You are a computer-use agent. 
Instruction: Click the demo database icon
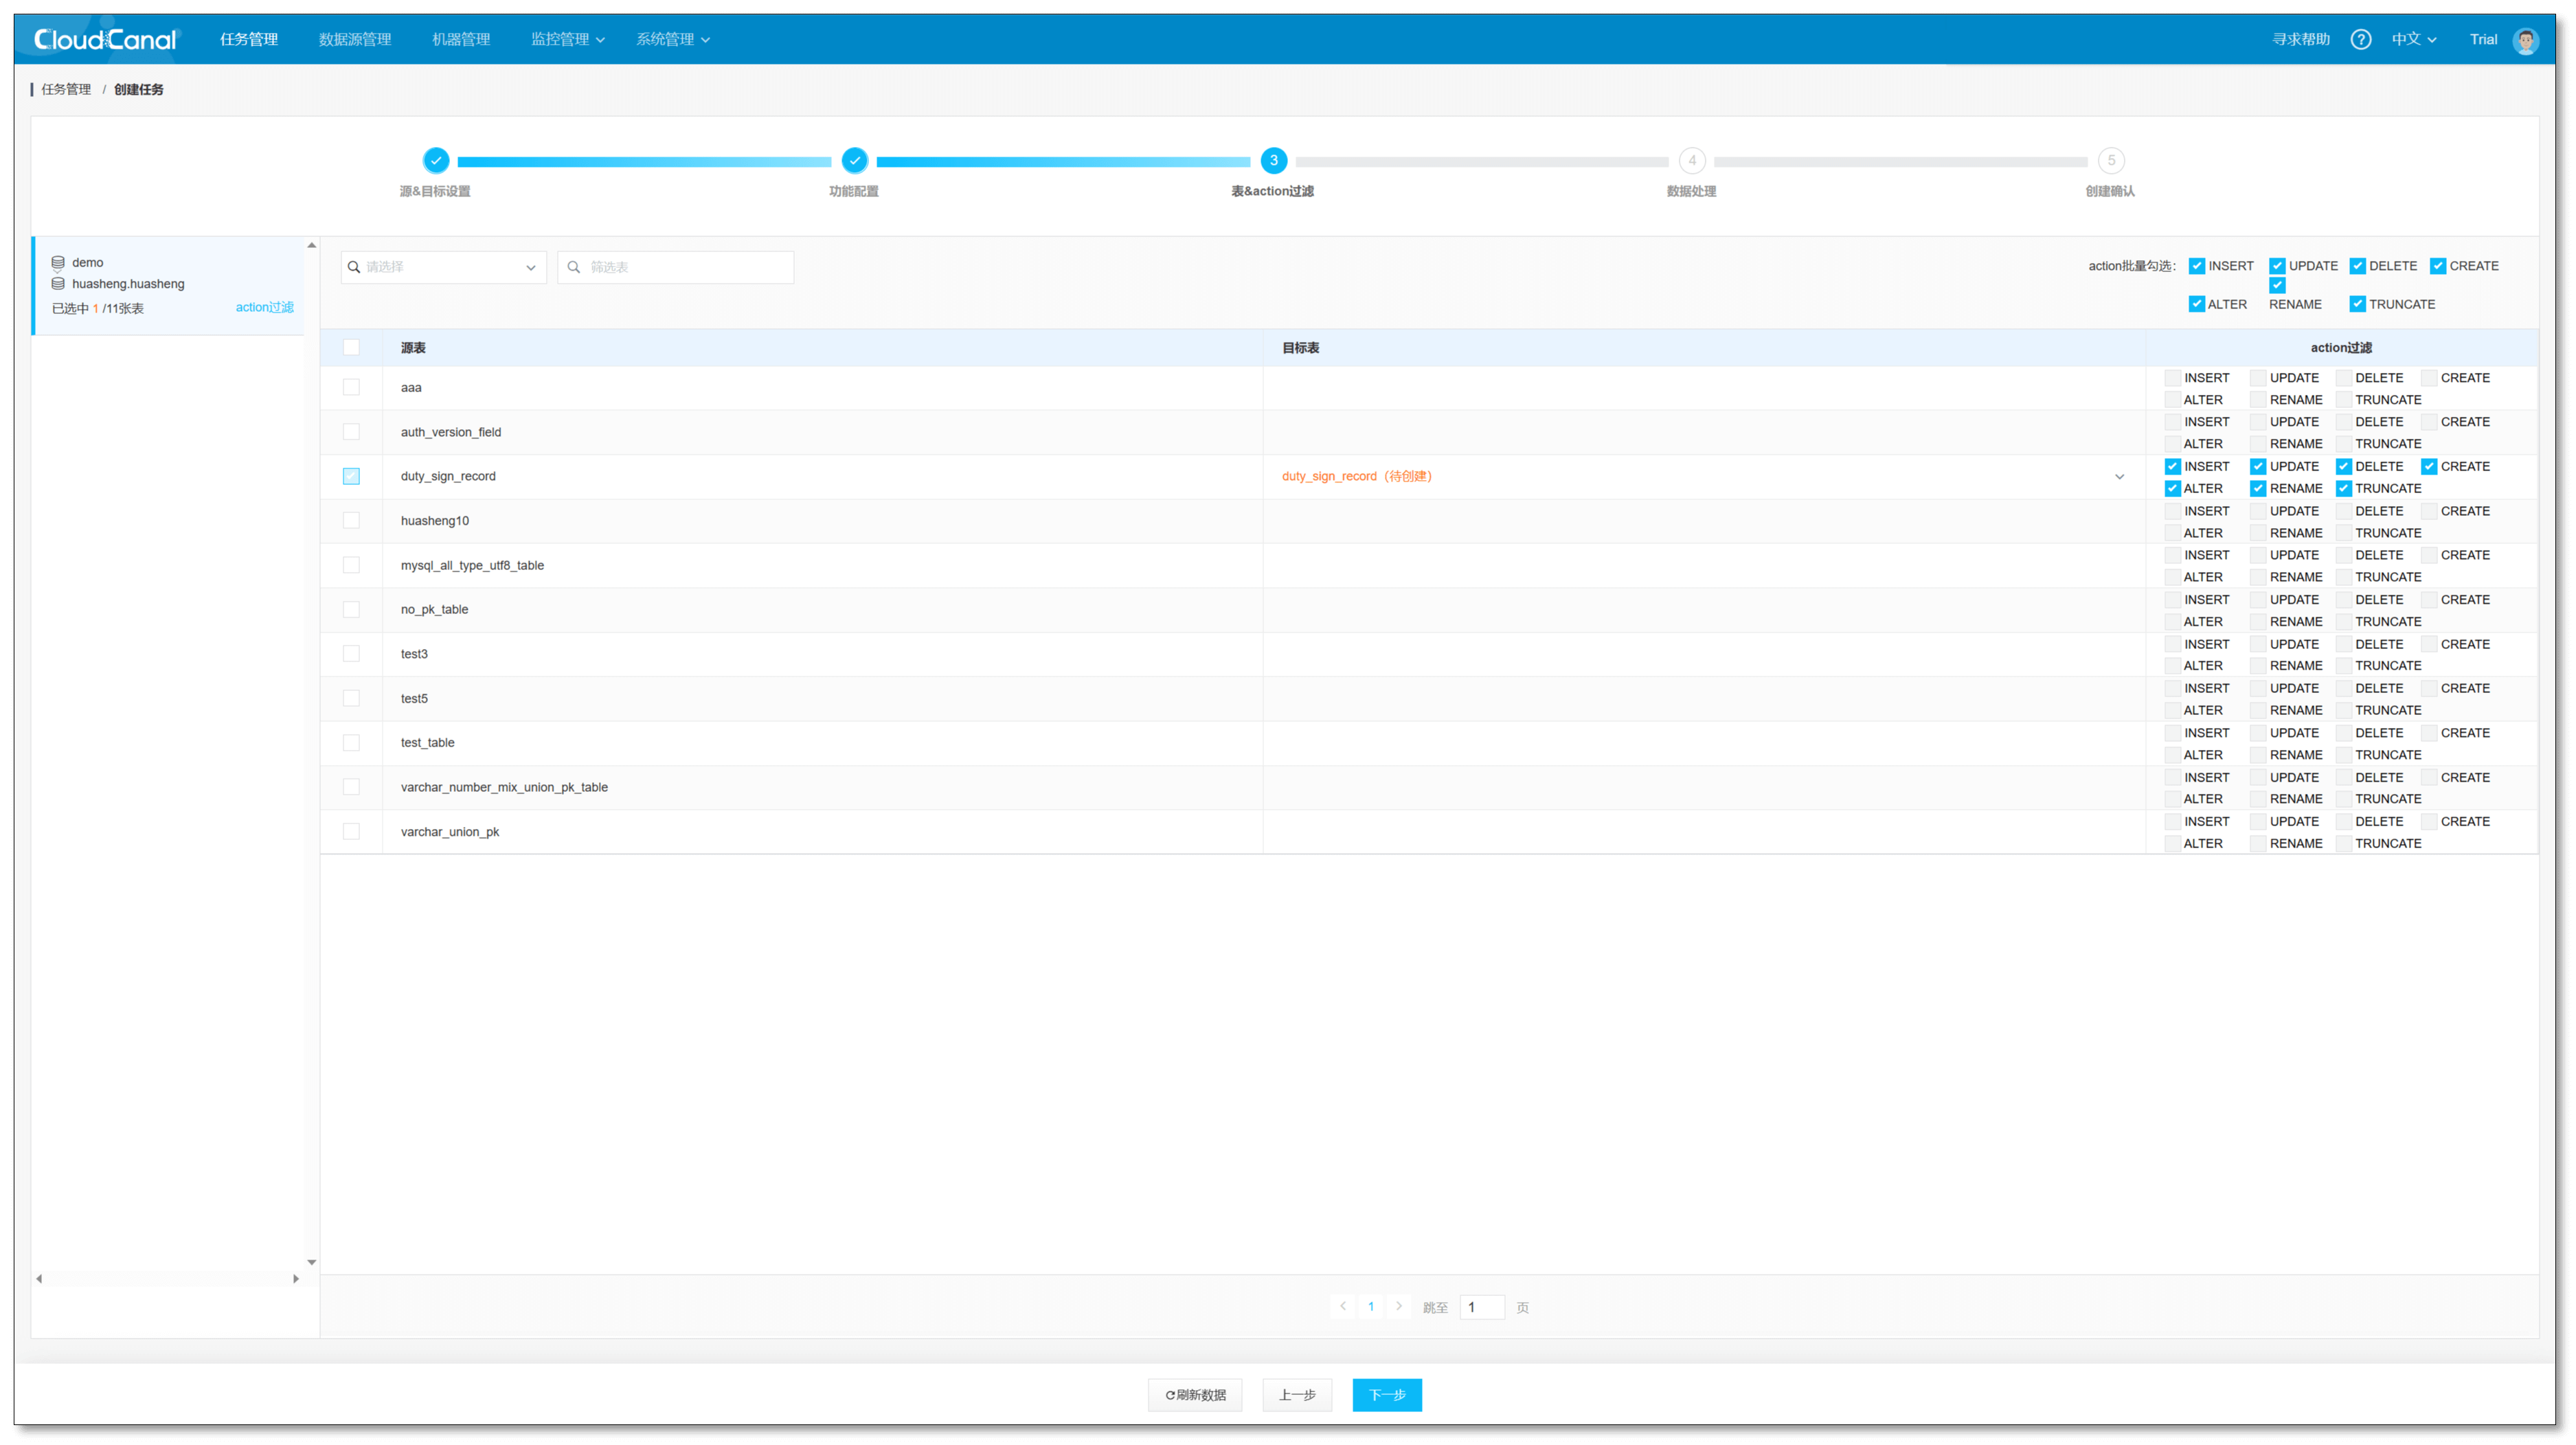coord(58,262)
